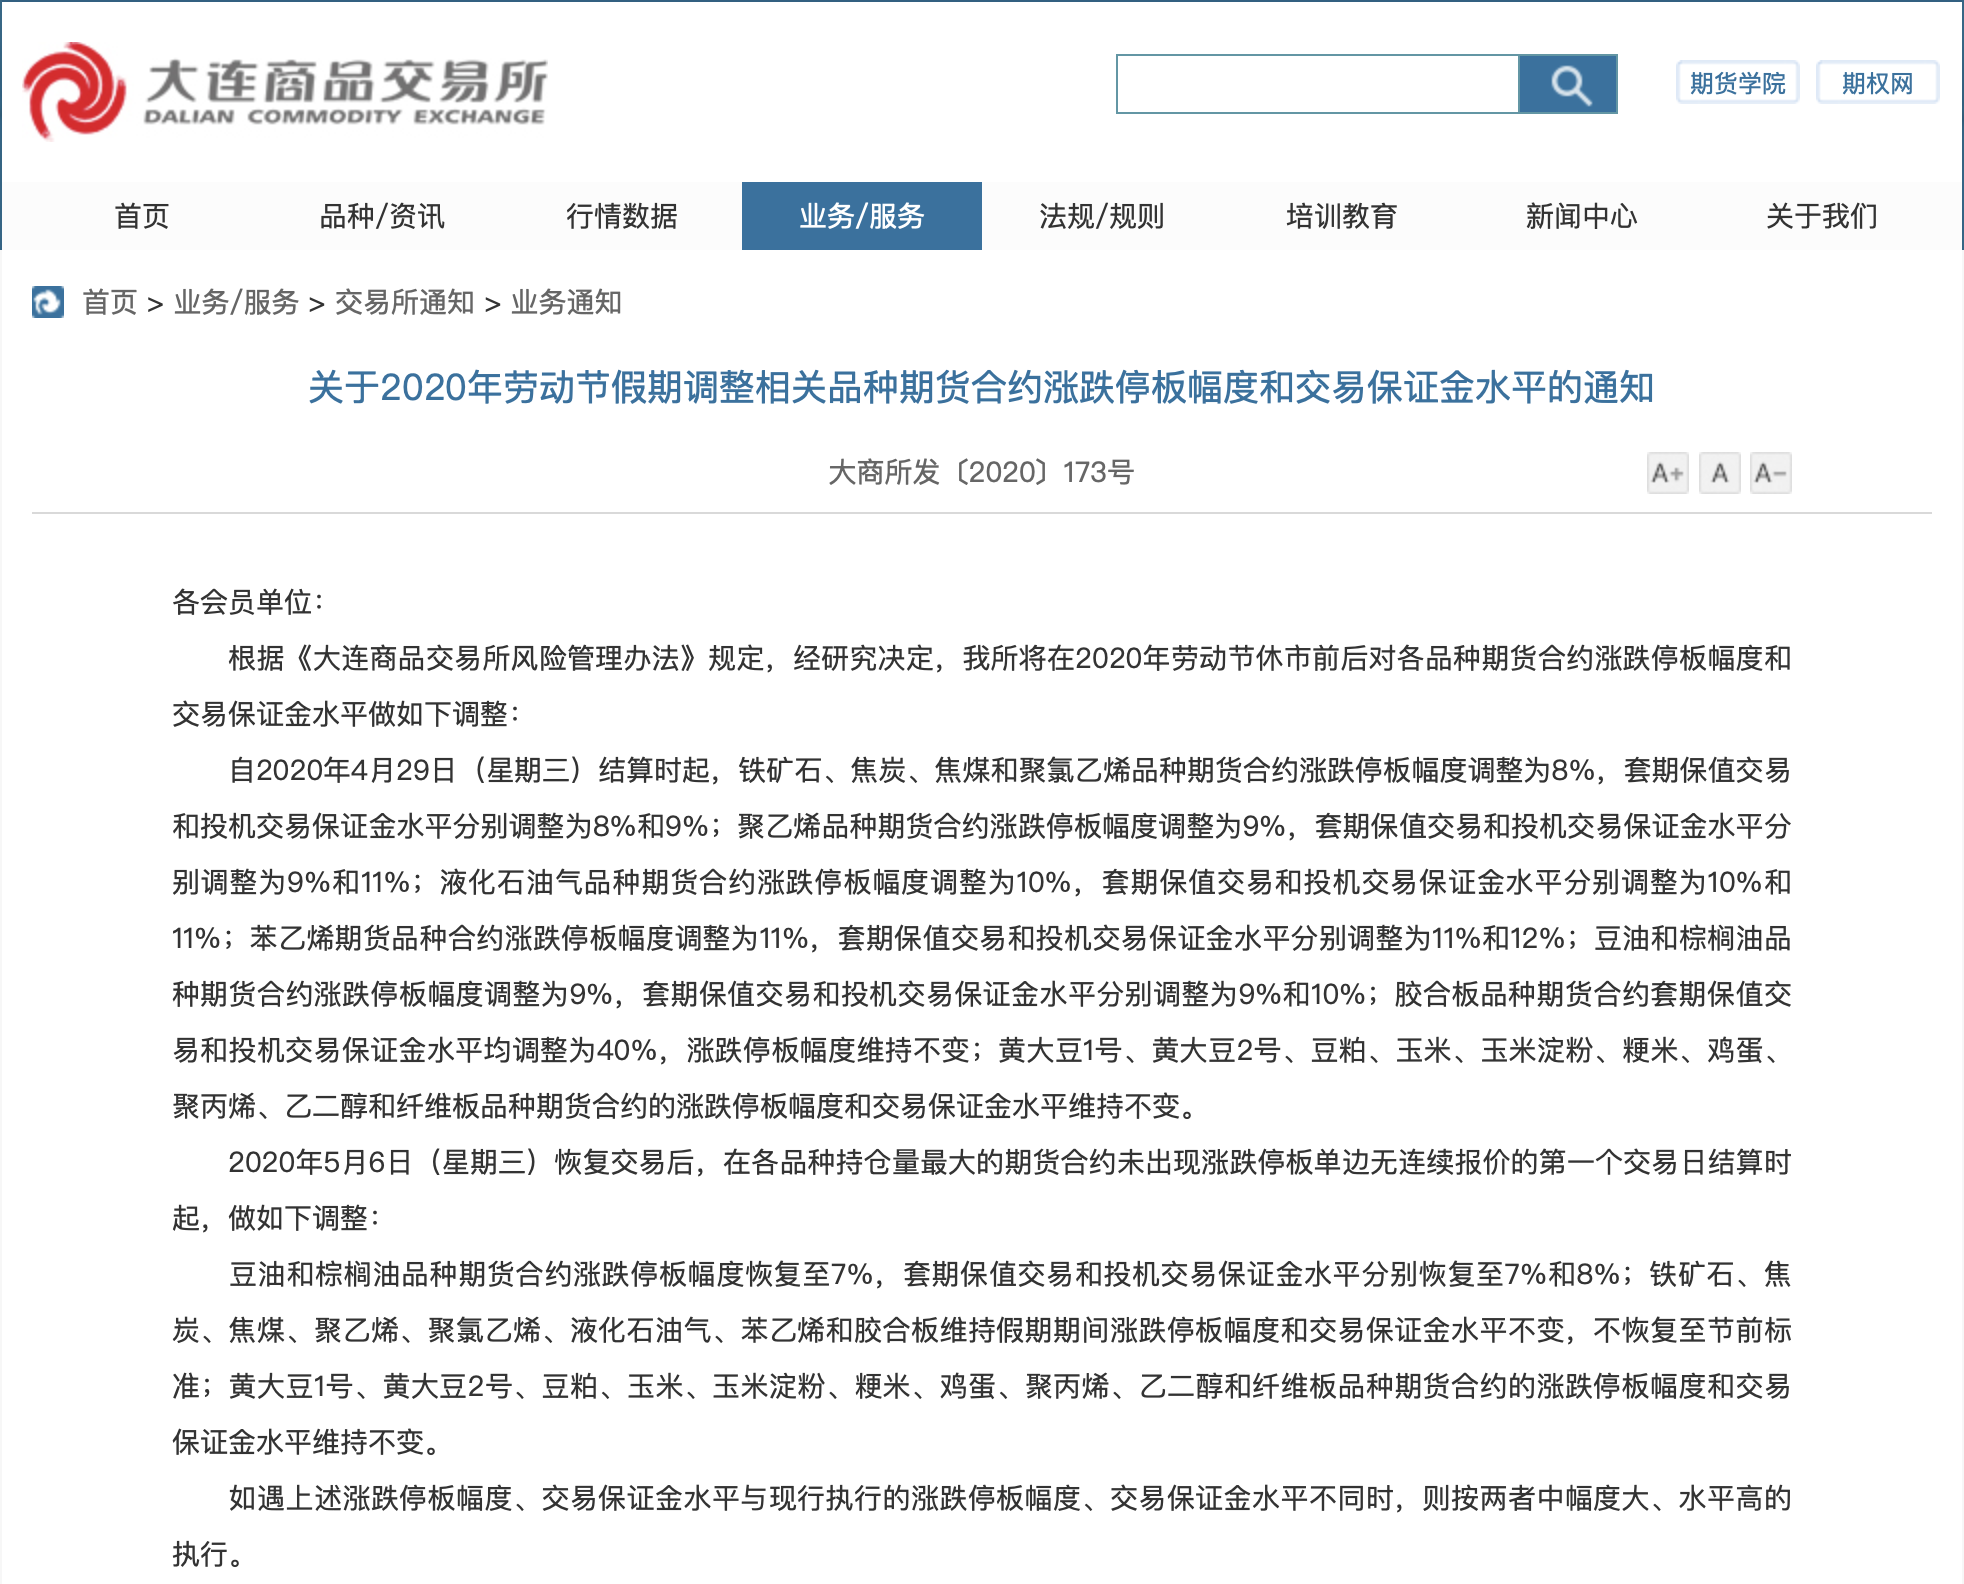Open the 期货学院 link
This screenshot has height=1584, width=1964.
point(1738,83)
